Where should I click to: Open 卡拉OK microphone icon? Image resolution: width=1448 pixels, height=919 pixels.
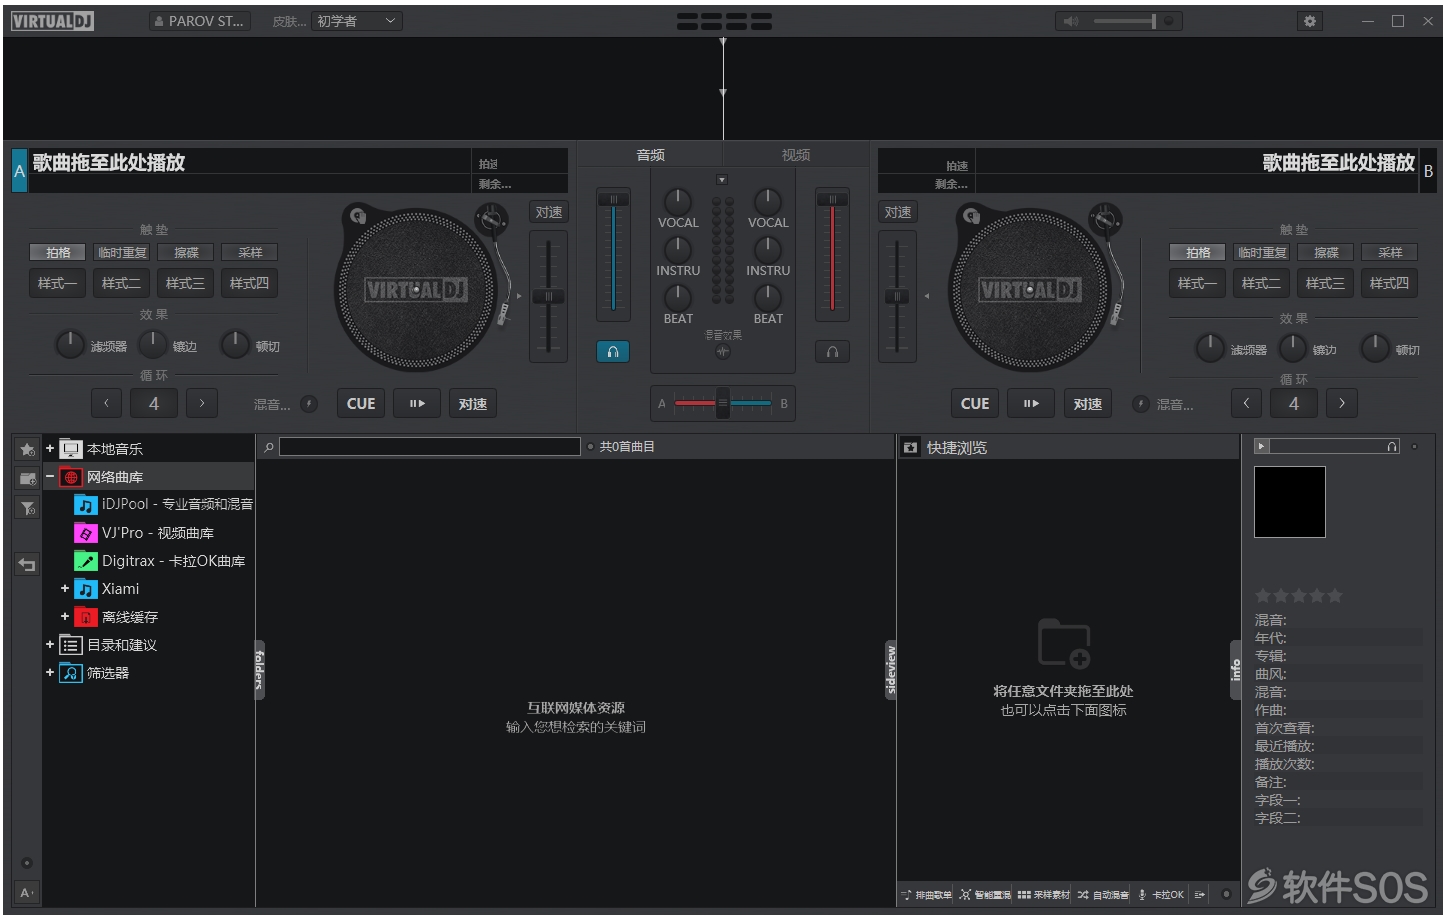pyautogui.click(x=1142, y=894)
